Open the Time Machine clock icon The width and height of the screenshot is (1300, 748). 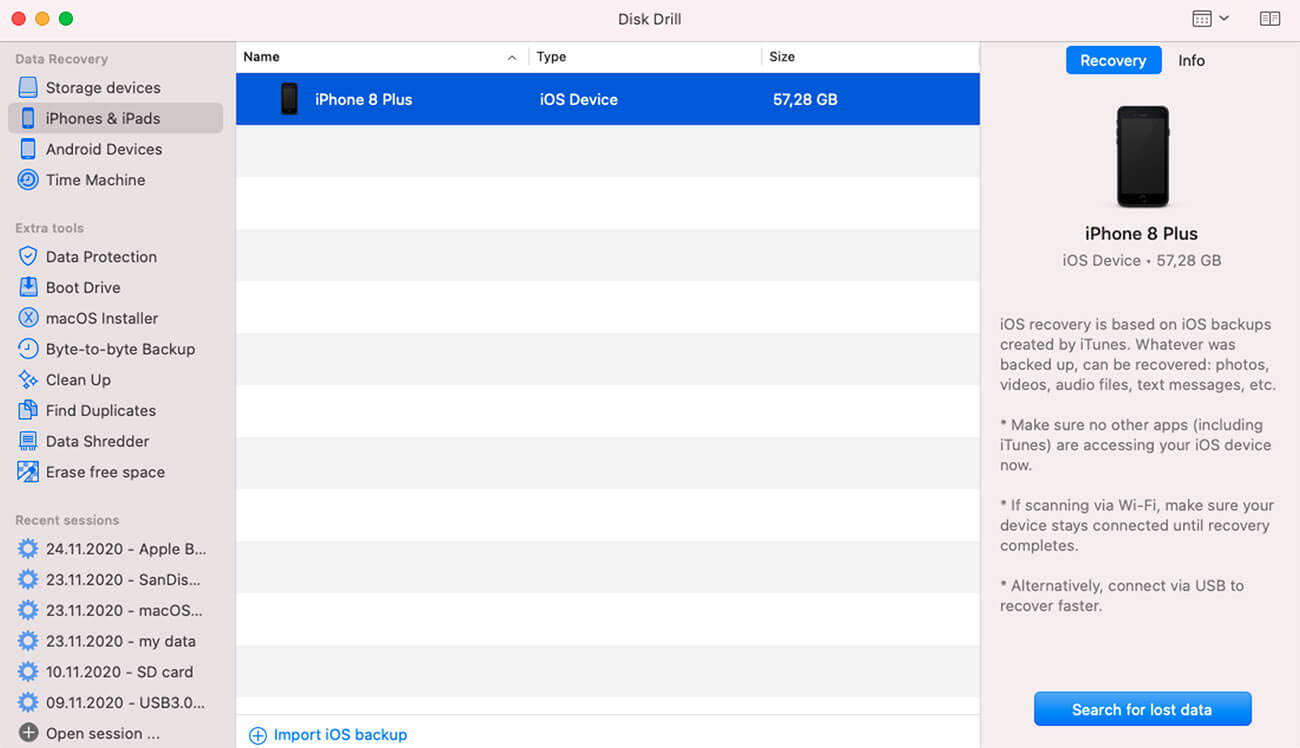[x=28, y=180]
